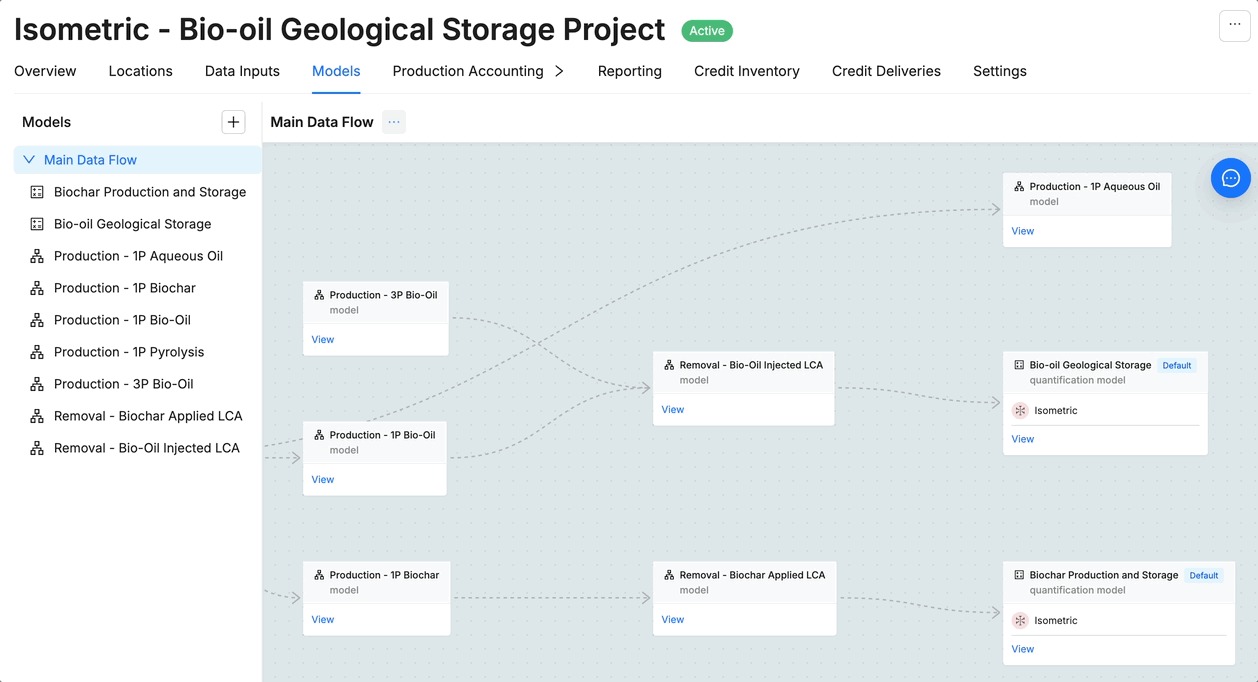Click the Isometric logo in Biochar Production card
Screen dimensions: 1258x682
[x=1020, y=620]
